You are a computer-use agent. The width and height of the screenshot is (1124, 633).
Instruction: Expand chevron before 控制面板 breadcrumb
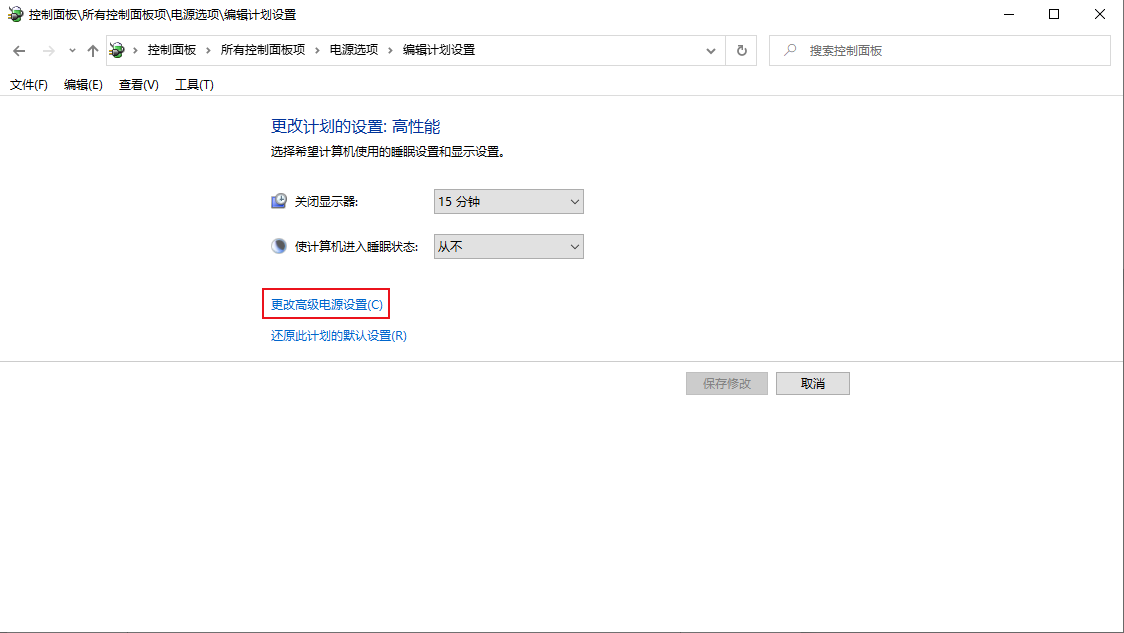pyautogui.click(x=135, y=50)
